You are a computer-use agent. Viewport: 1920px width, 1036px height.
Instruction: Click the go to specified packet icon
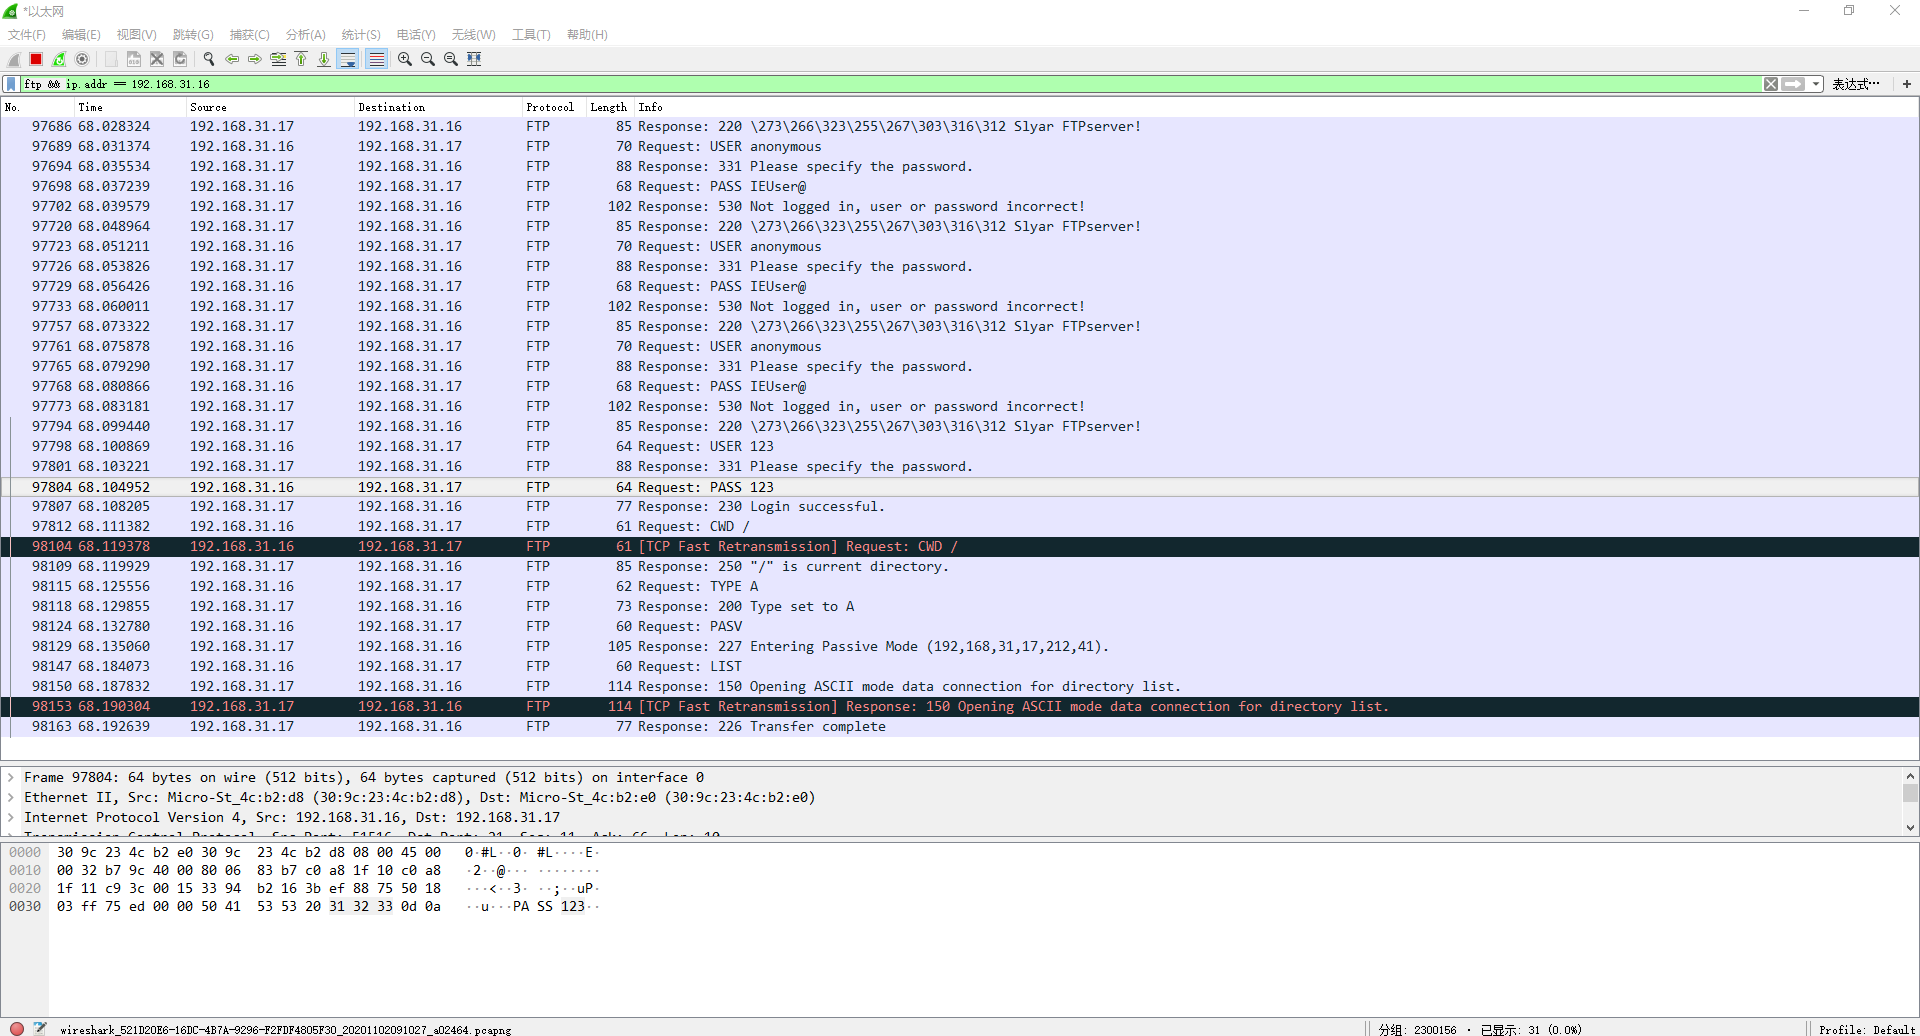point(278,59)
